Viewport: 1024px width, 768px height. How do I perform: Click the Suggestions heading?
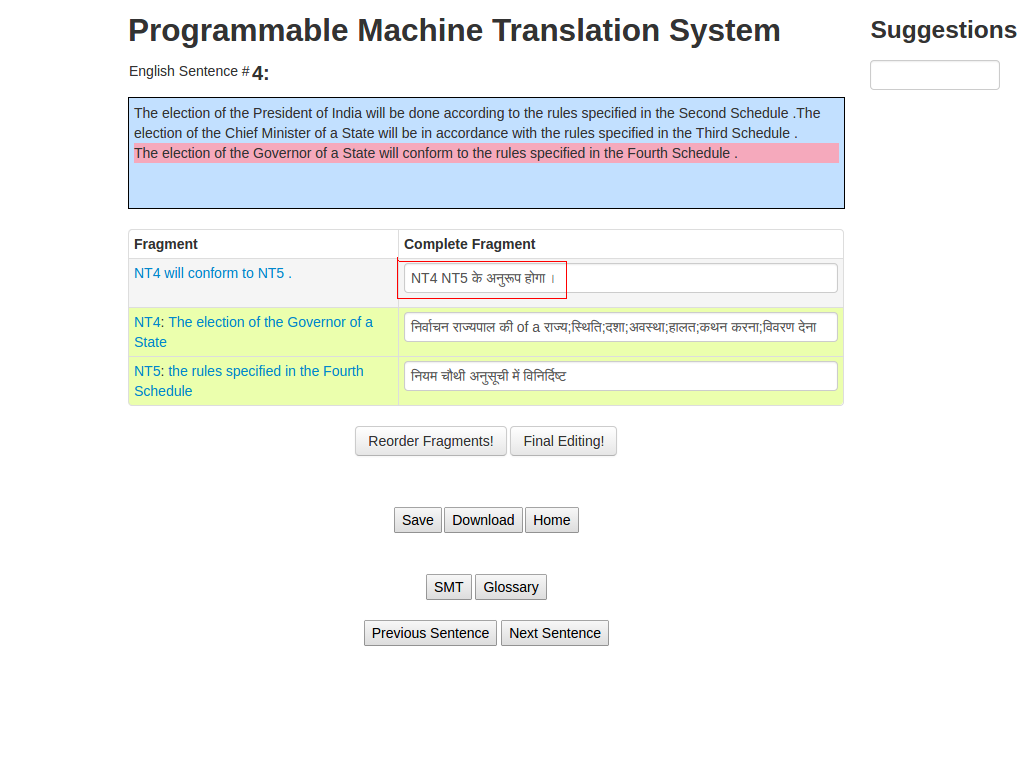[944, 30]
